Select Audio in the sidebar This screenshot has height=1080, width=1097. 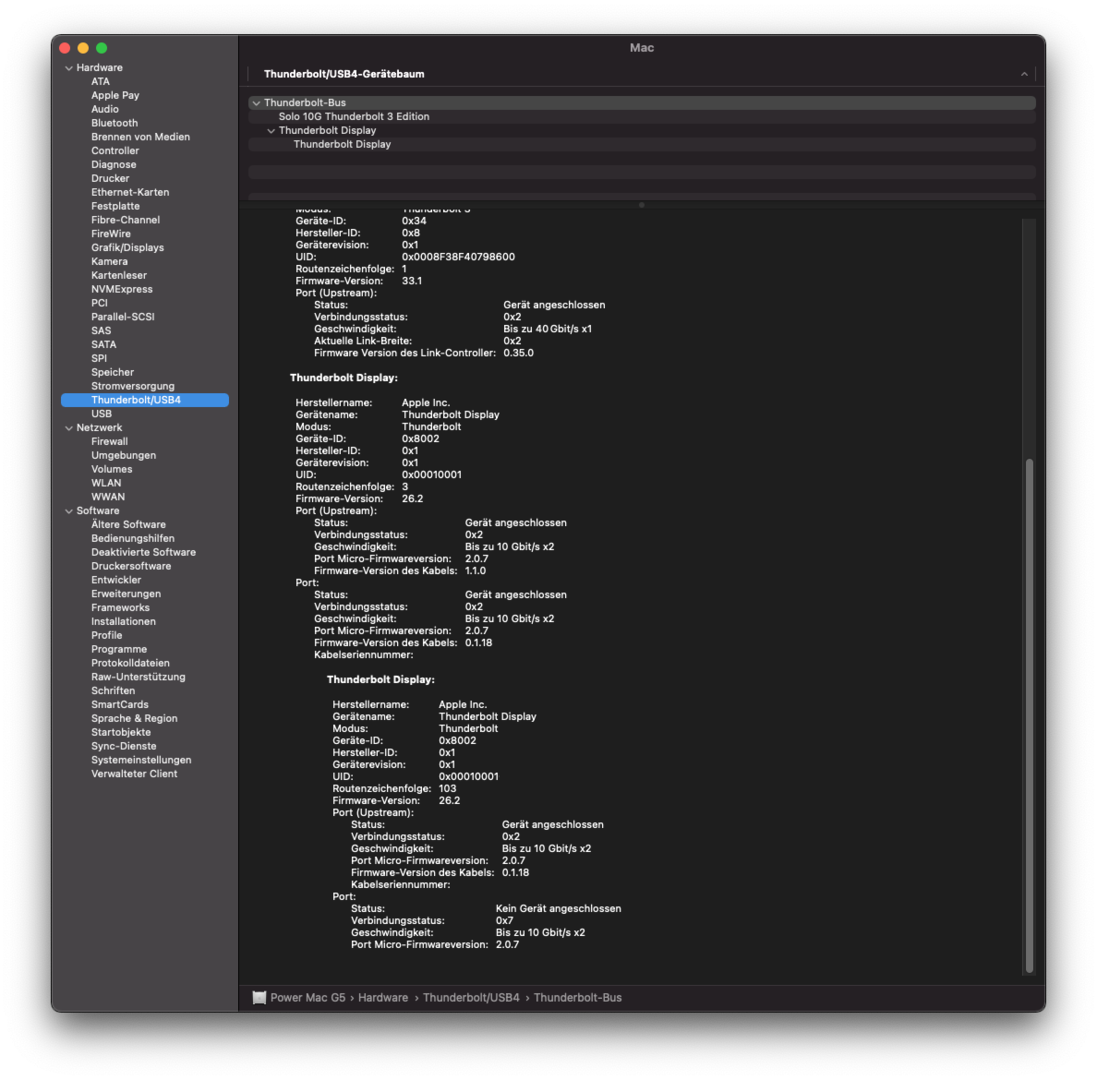point(105,109)
